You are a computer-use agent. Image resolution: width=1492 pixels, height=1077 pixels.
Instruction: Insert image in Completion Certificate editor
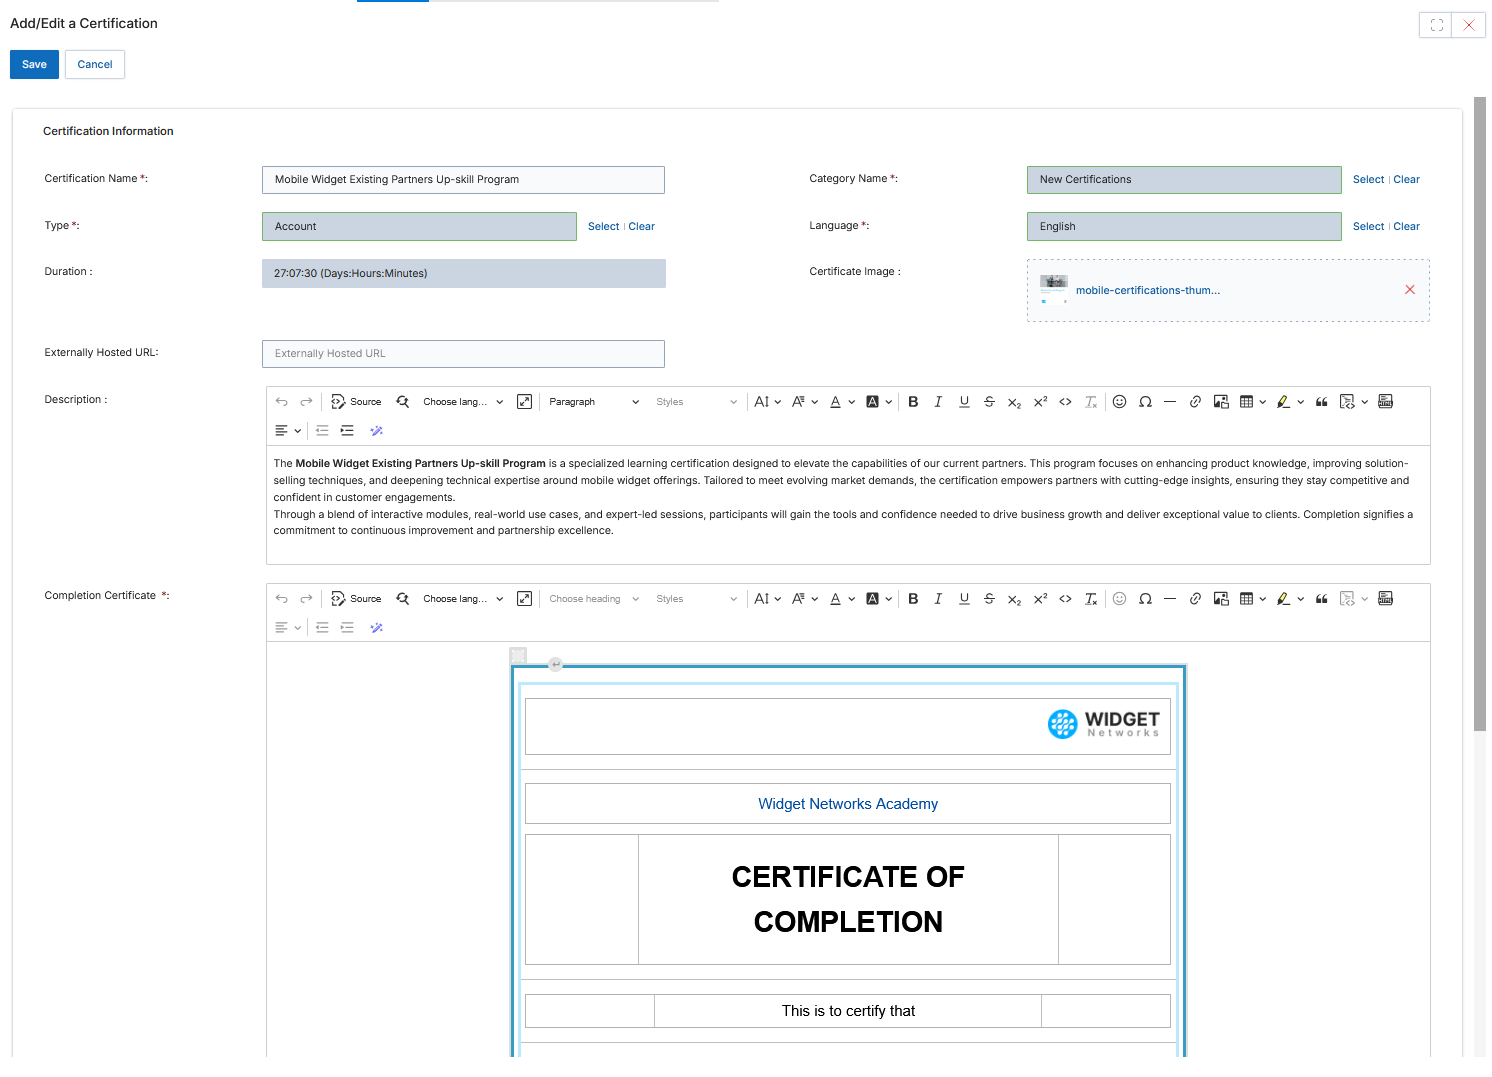(1221, 599)
